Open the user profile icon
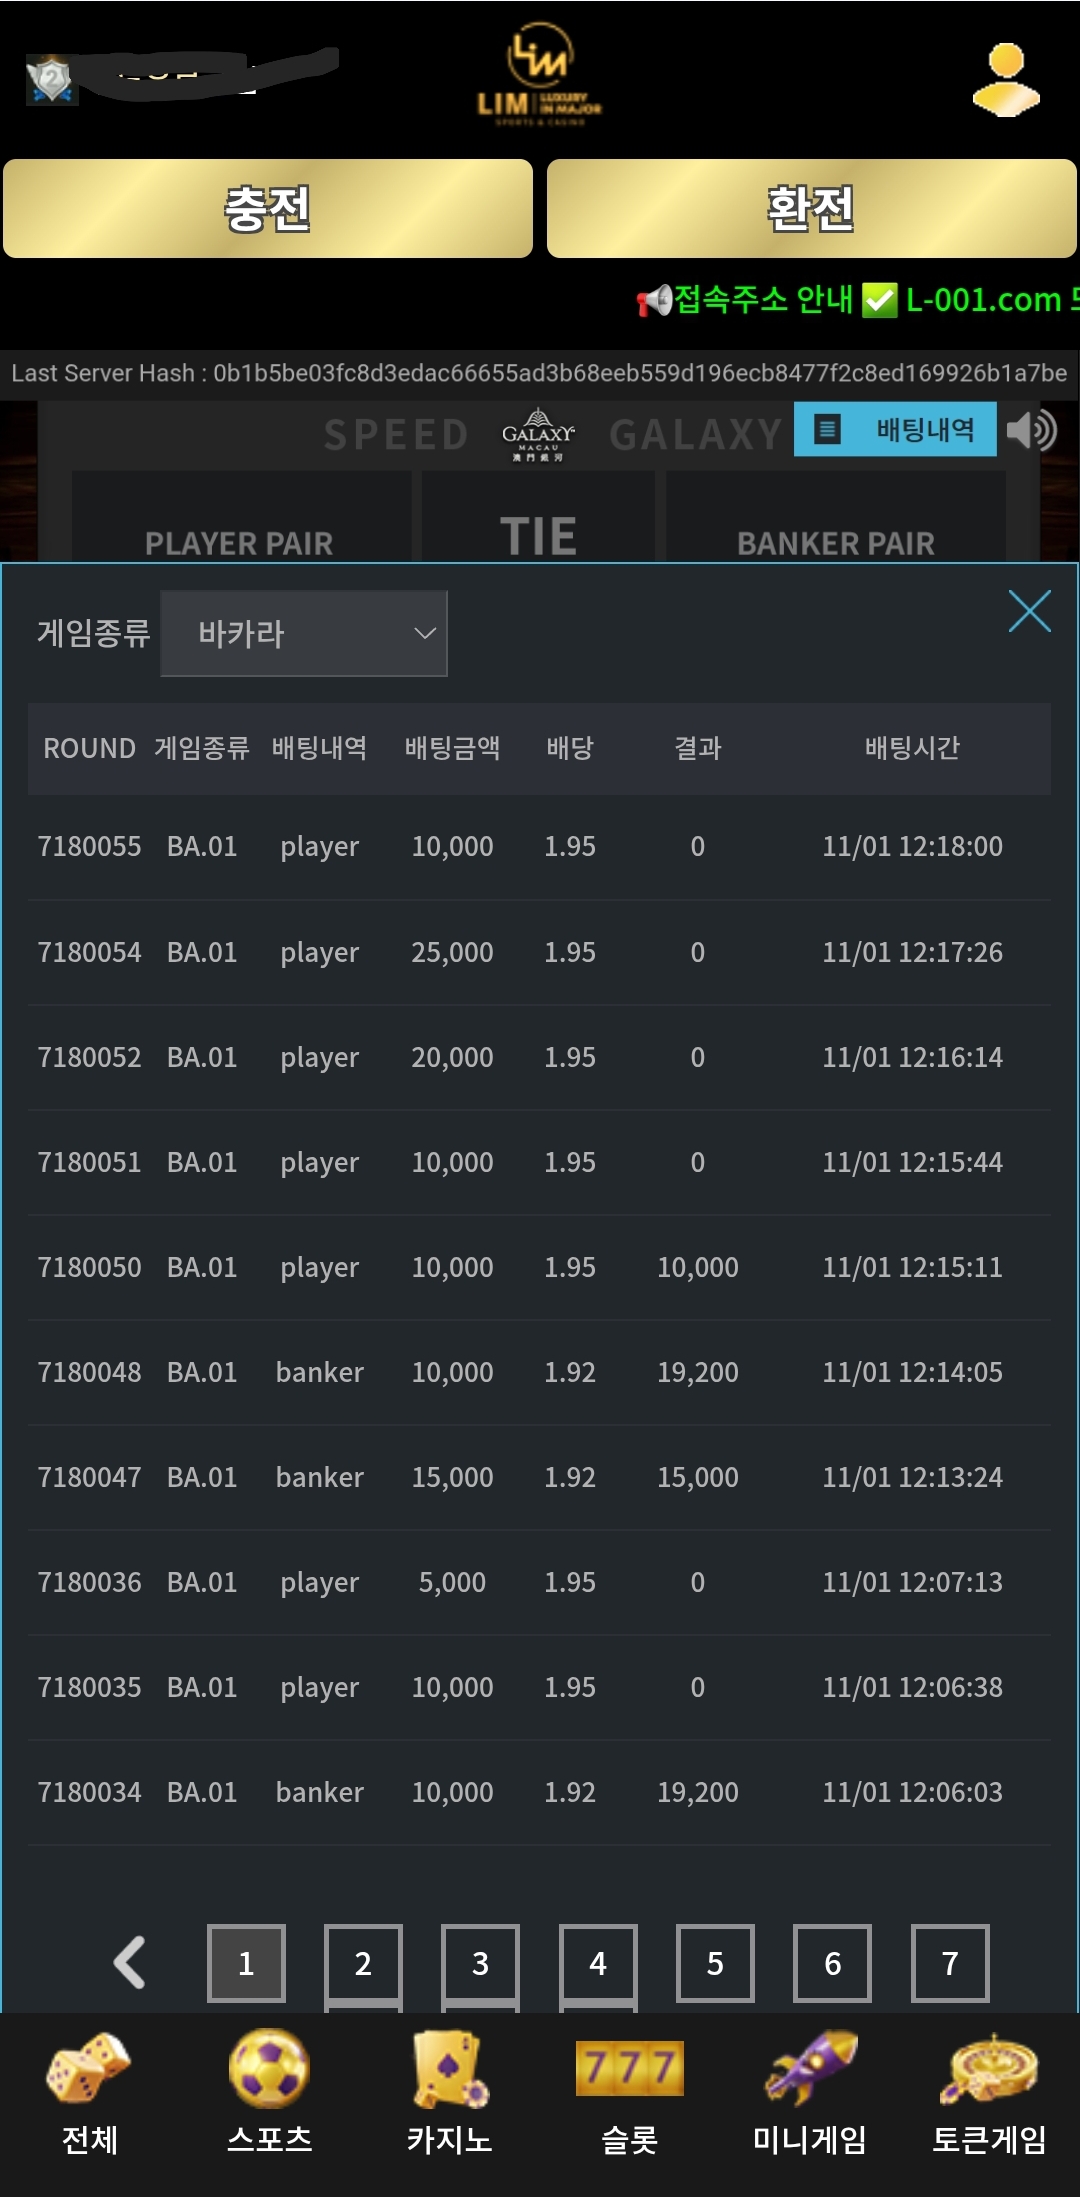The height and width of the screenshot is (2197, 1080). pyautogui.click(x=1006, y=80)
